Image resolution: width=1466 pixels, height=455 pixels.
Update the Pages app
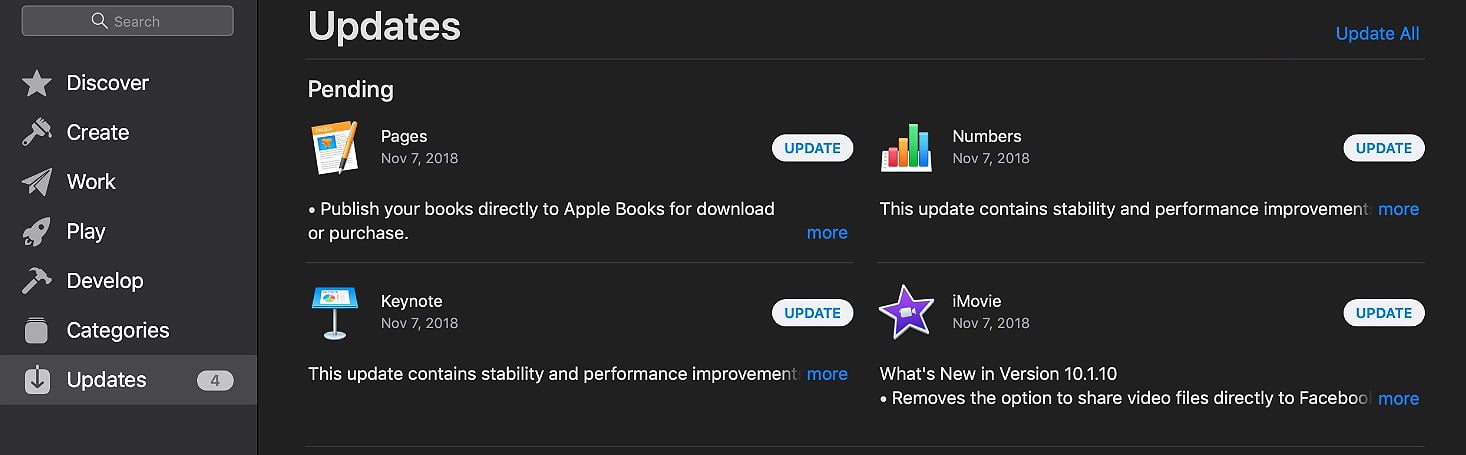812,148
